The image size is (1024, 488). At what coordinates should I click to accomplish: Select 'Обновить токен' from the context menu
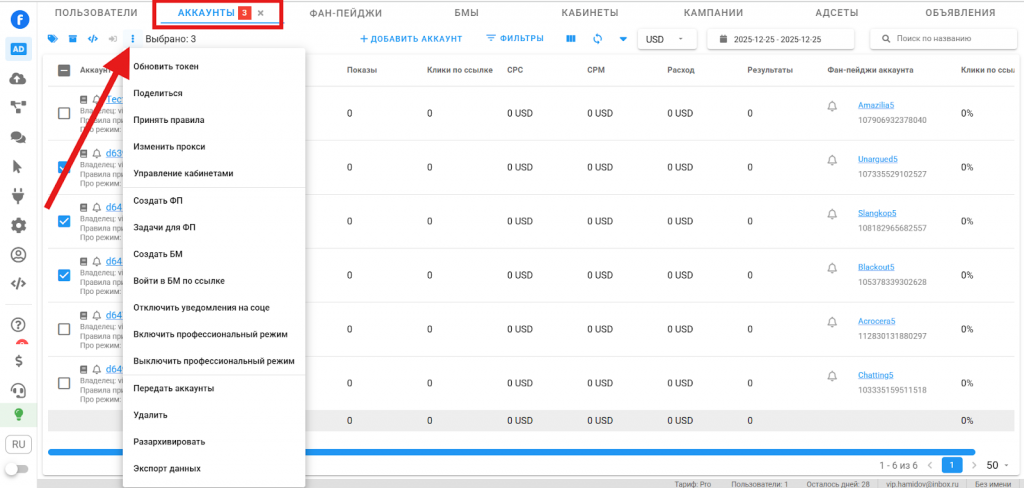click(x=166, y=66)
